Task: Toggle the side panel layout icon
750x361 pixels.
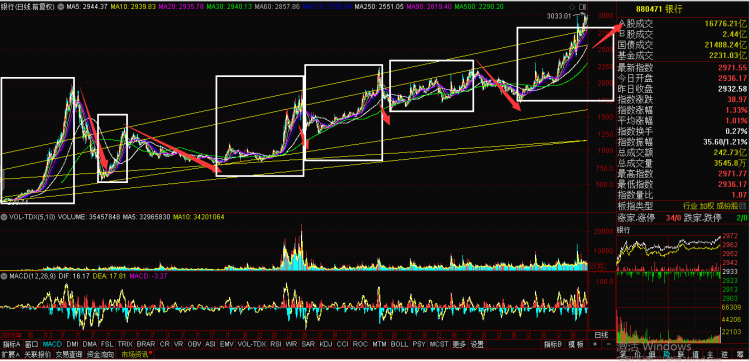Action: [x=582, y=7]
